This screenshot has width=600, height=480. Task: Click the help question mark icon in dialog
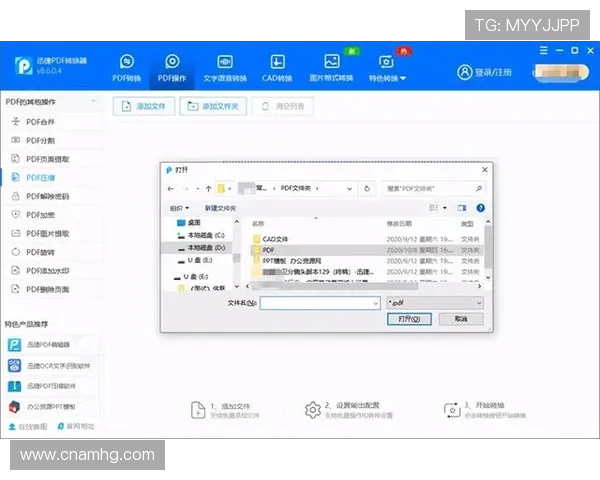tap(481, 208)
